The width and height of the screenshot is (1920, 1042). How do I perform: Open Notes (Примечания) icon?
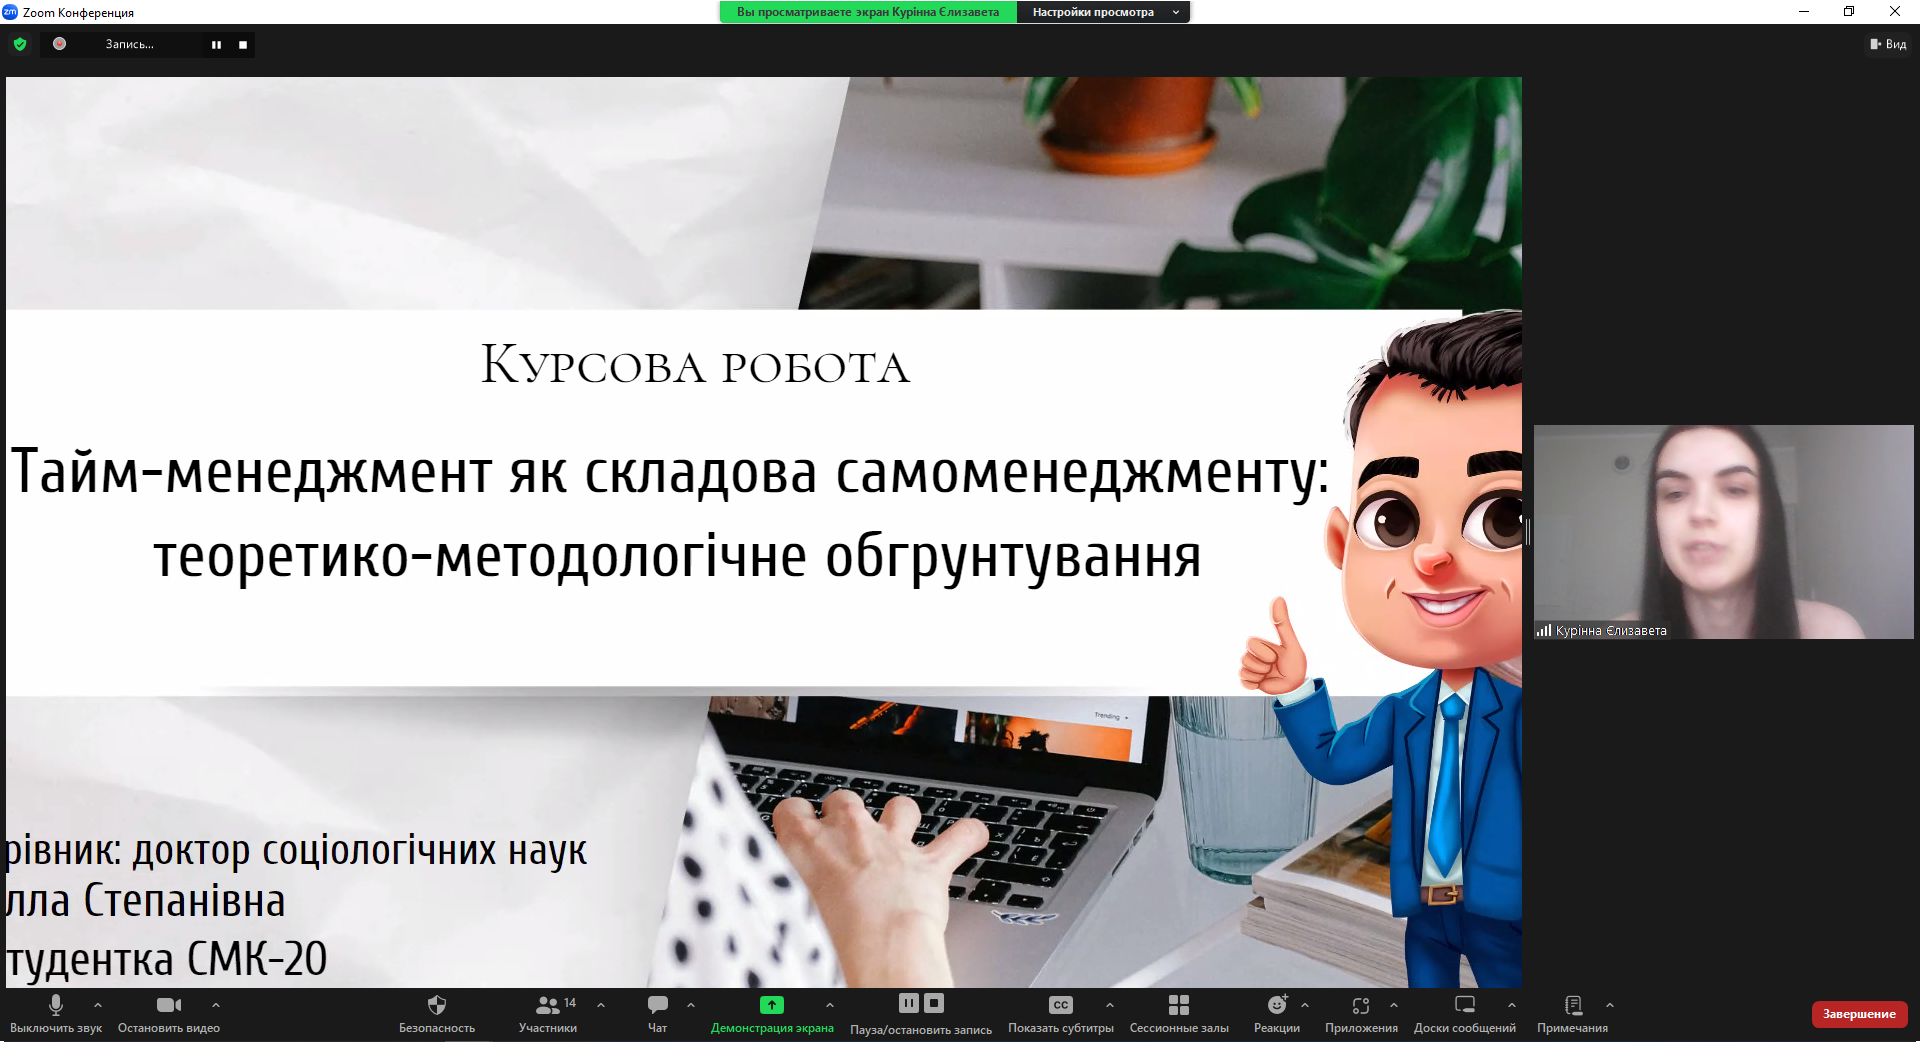(x=1572, y=1005)
